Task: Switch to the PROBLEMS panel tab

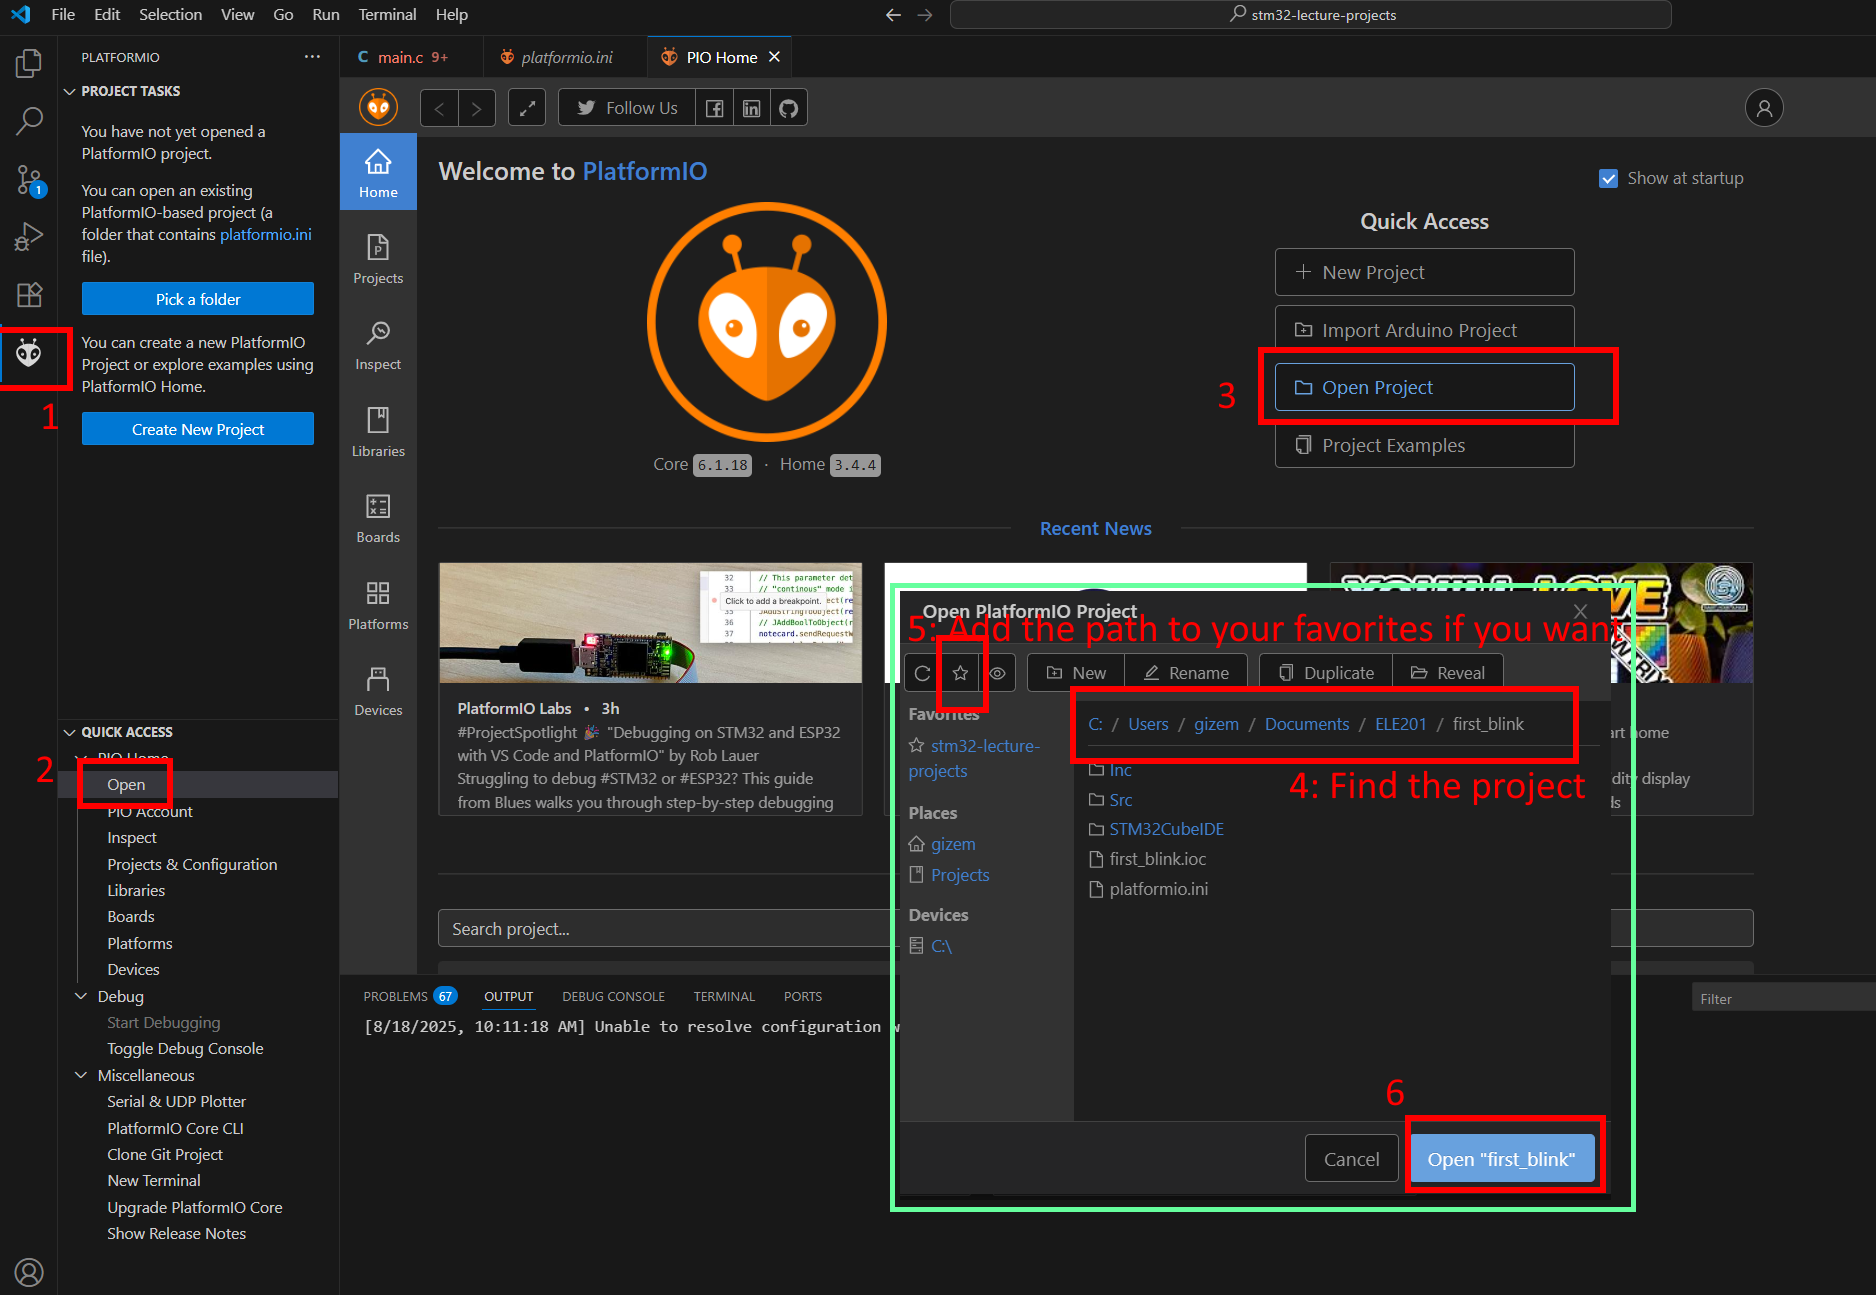Action: (408, 996)
